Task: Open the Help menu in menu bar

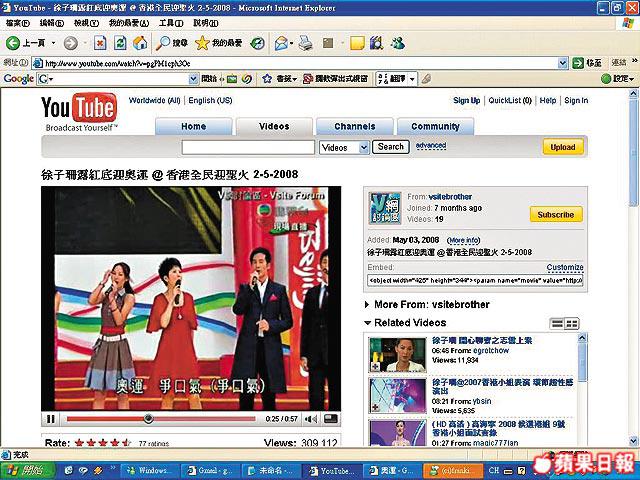Action: click(205, 23)
